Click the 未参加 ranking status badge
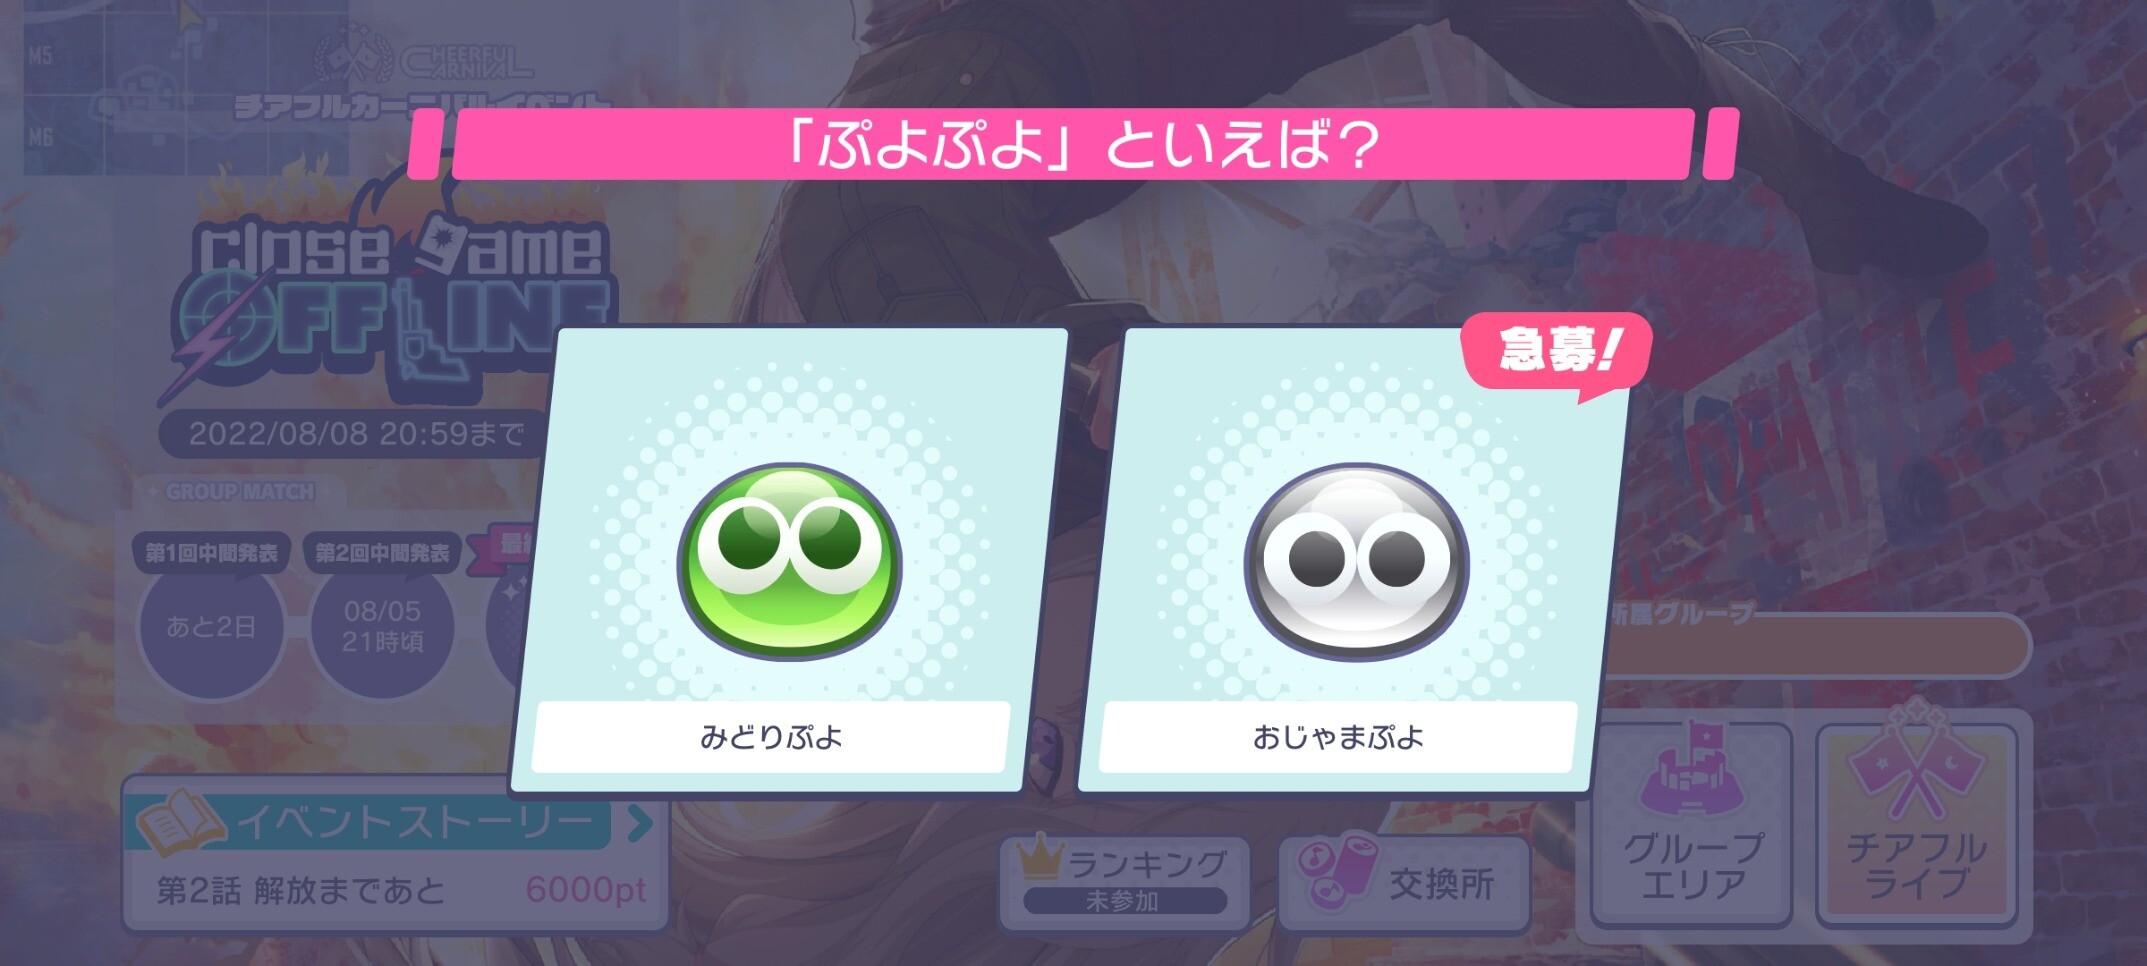 (x=1124, y=901)
